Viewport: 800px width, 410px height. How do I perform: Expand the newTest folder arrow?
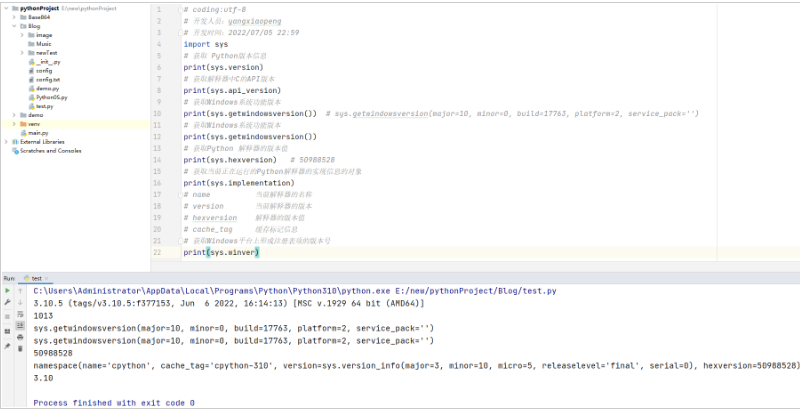(x=22, y=53)
